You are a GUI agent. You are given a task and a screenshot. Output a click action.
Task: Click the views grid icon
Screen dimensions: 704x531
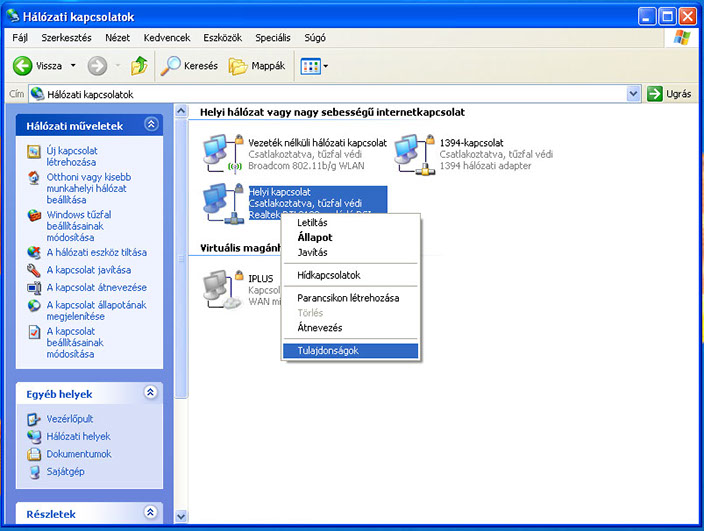point(310,66)
